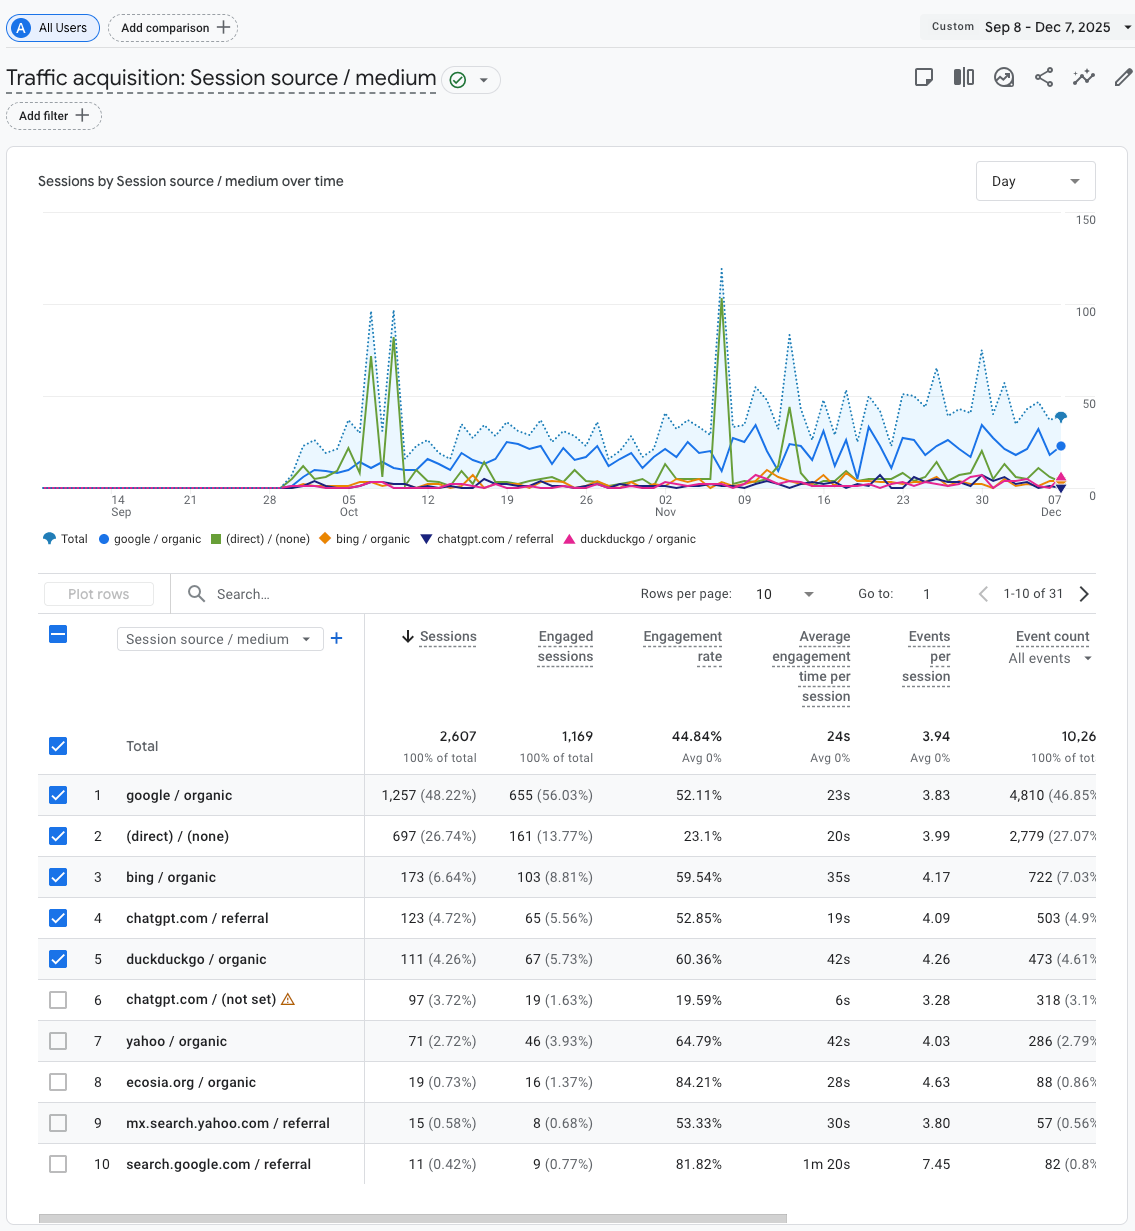Viewport: 1135px width, 1231px height.
Task: Select the All Users segment chip
Action: point(53,27)
